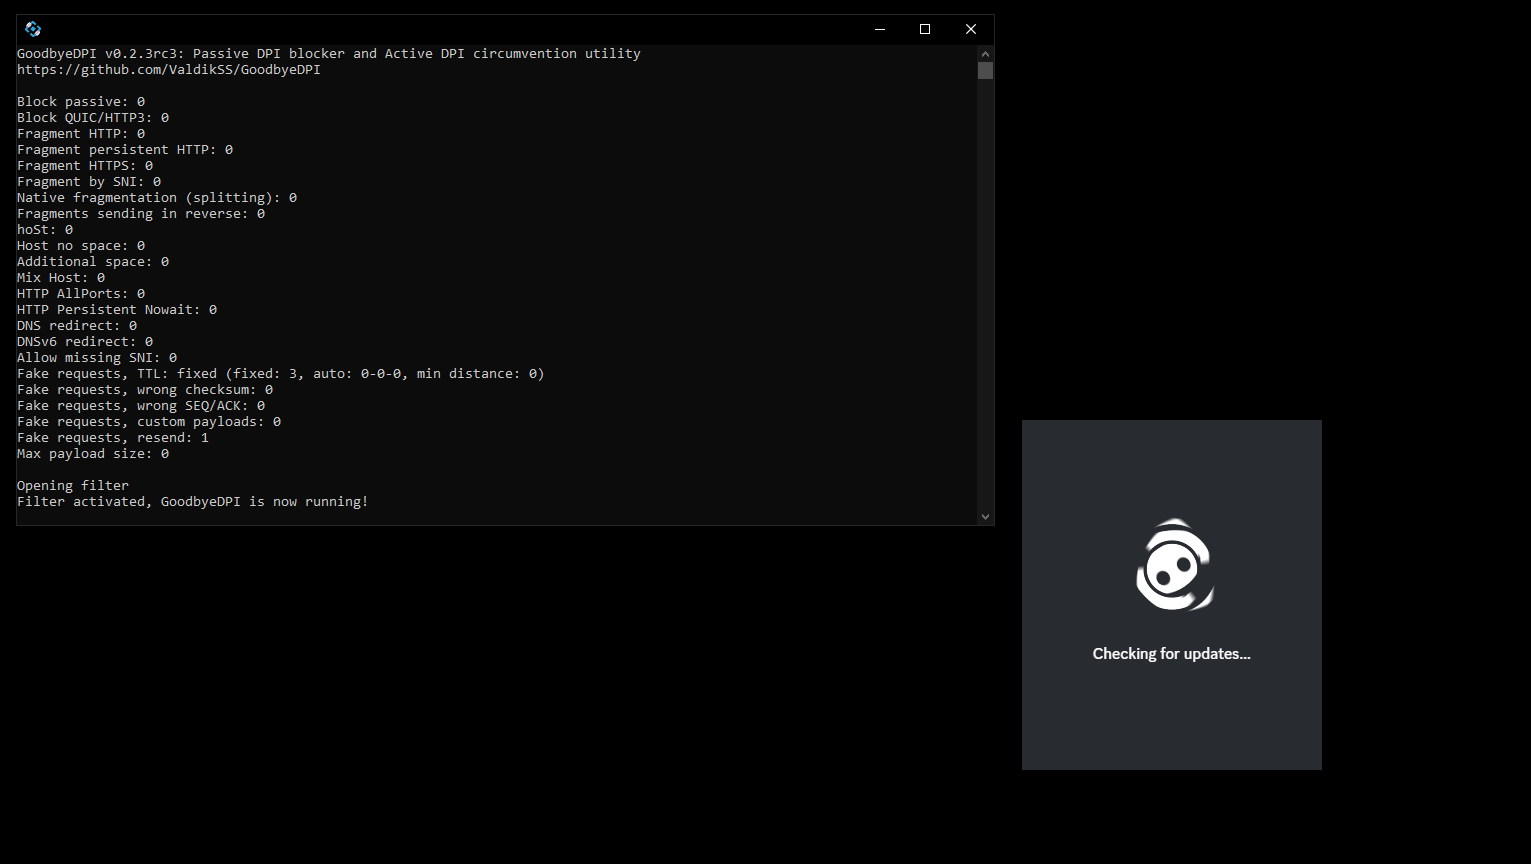Minimize the GoodbyeDPI console window
Viewport: 1531px width, 864px height.
880,29
